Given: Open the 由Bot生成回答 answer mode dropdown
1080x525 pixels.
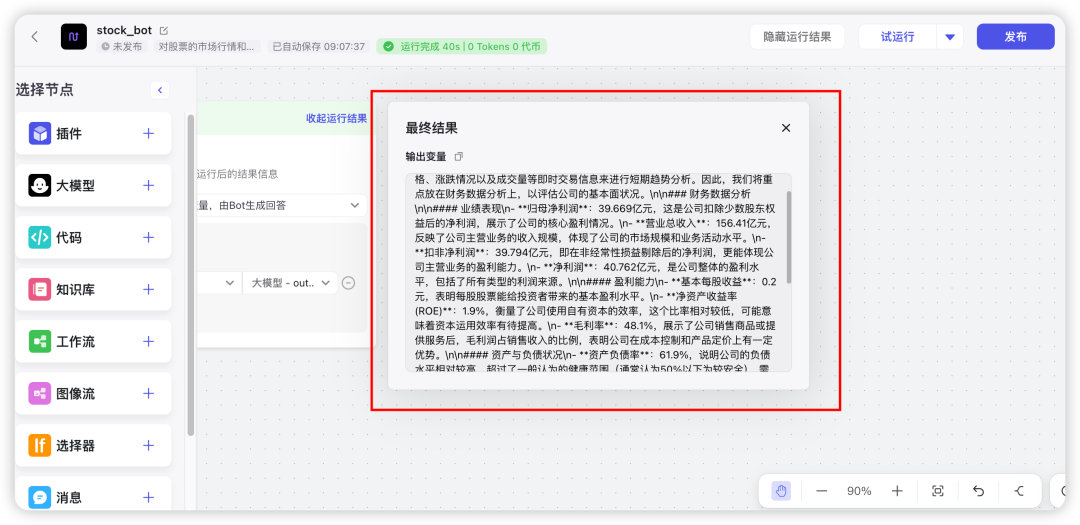Looking at the screenshot, I should point(281,205).
